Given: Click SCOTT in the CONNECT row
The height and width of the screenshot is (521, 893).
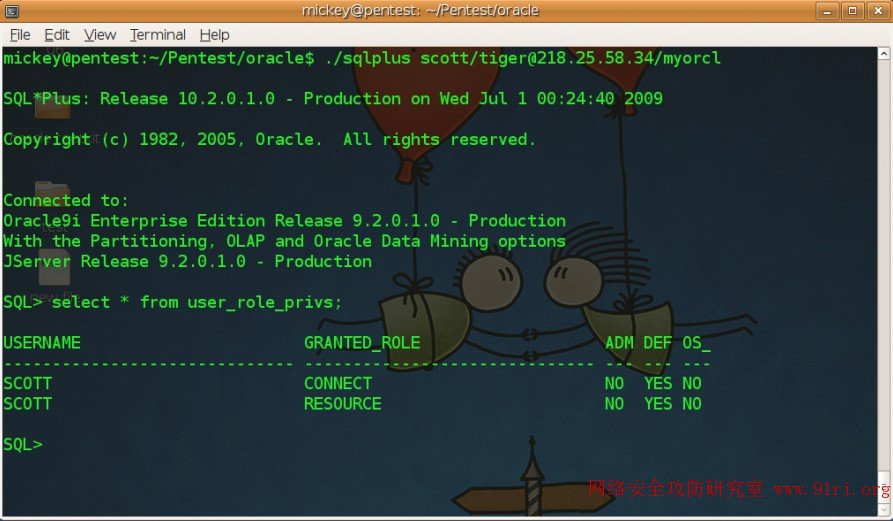Looking at the screenshot, I should (x=27, y=384).
